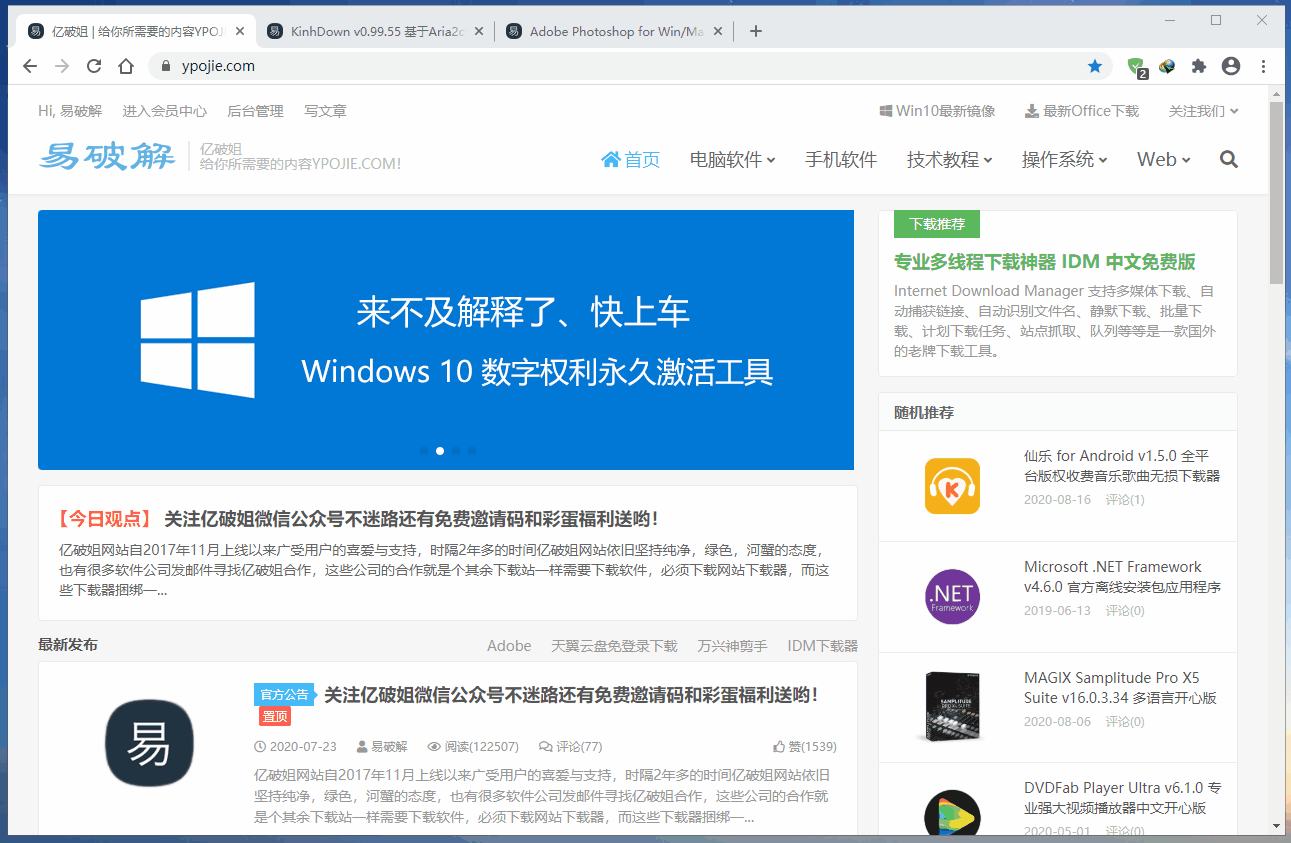This screenshot has width=1291, height=843.
Task: Open the 最新Office下载 link
Action: (1082, 111)
